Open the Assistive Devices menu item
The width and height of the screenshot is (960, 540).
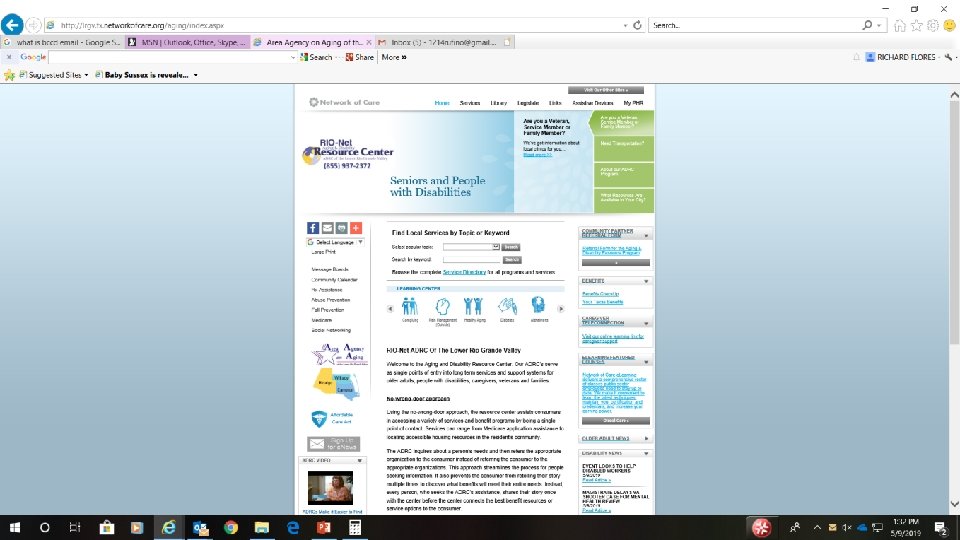593,103
